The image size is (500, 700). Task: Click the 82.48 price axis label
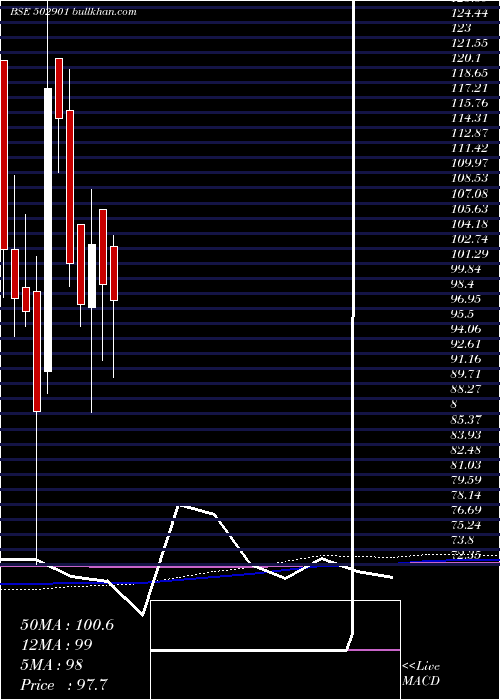click(x=466, y=450)
